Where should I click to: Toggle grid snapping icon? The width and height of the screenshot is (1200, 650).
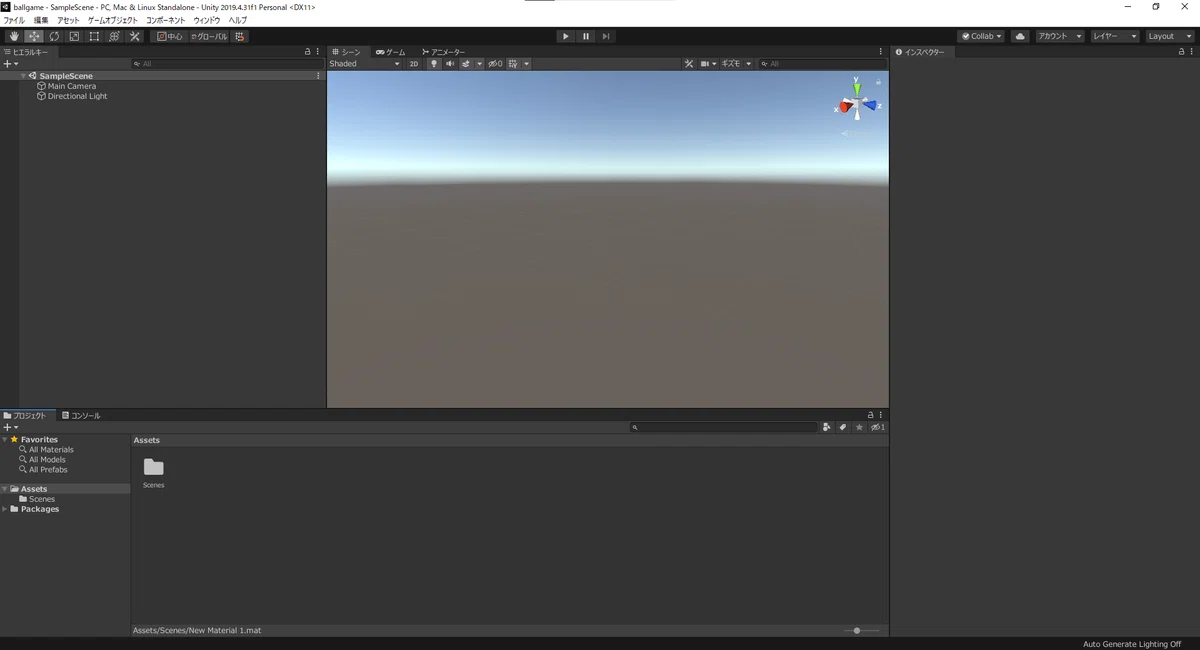pyautogui.click(x=240, y=36)
